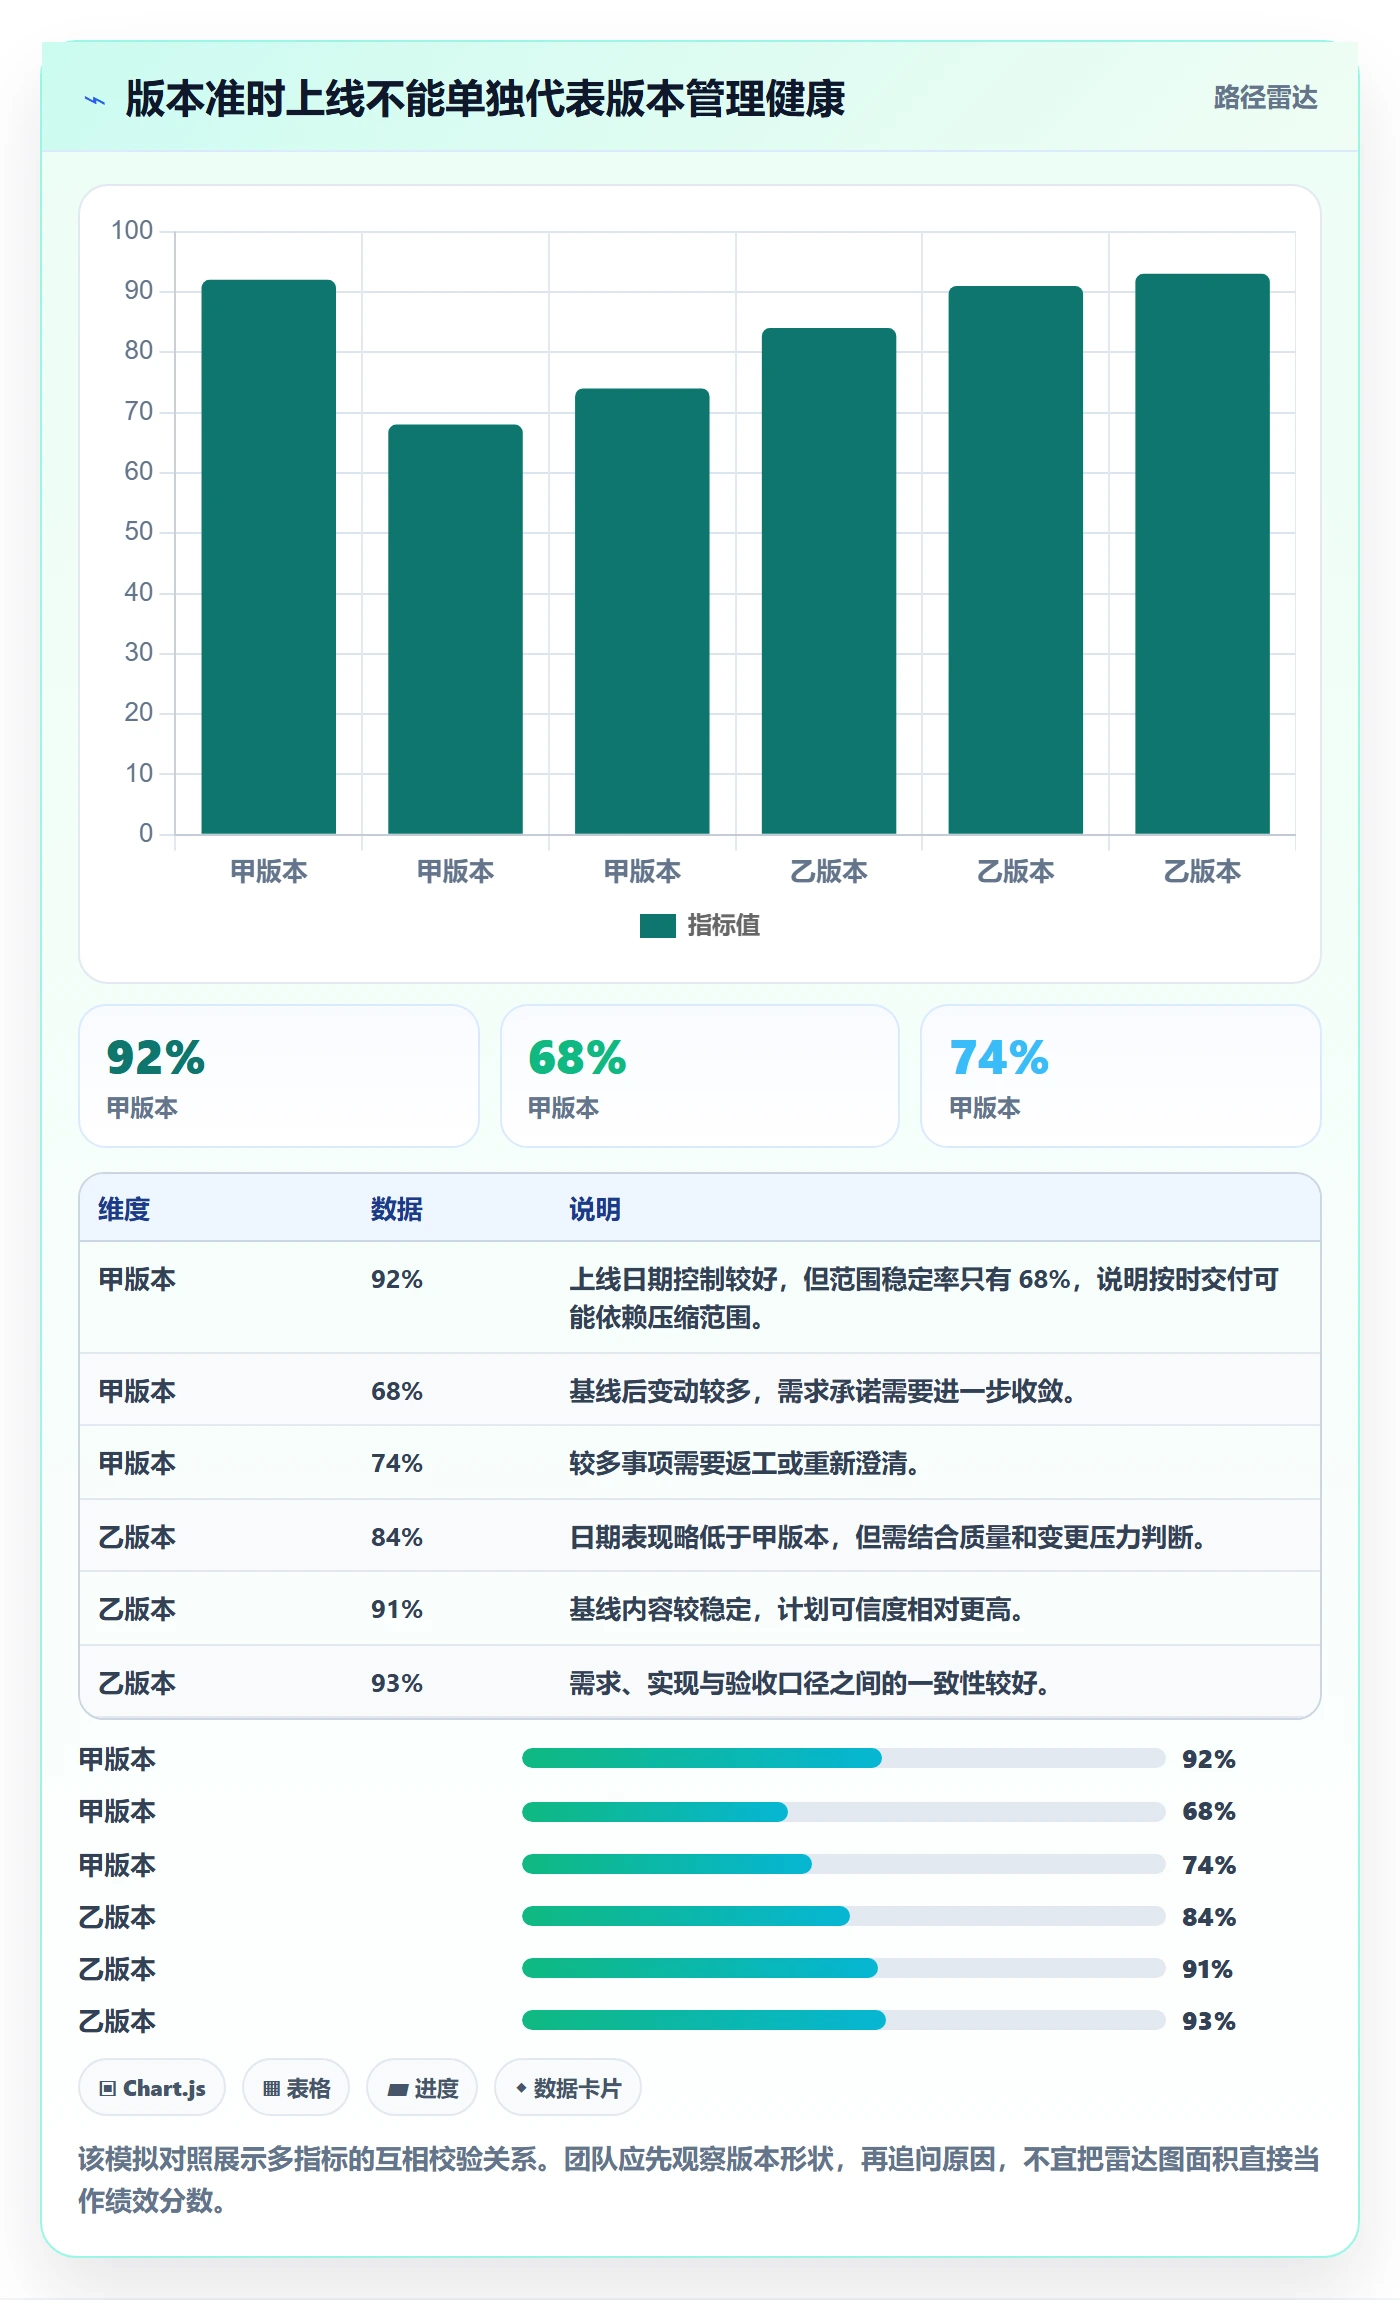Click the 68% progress bar
This screenshot has height=2300, width=1400.
pyautogui.click(x=844, y=1811)
